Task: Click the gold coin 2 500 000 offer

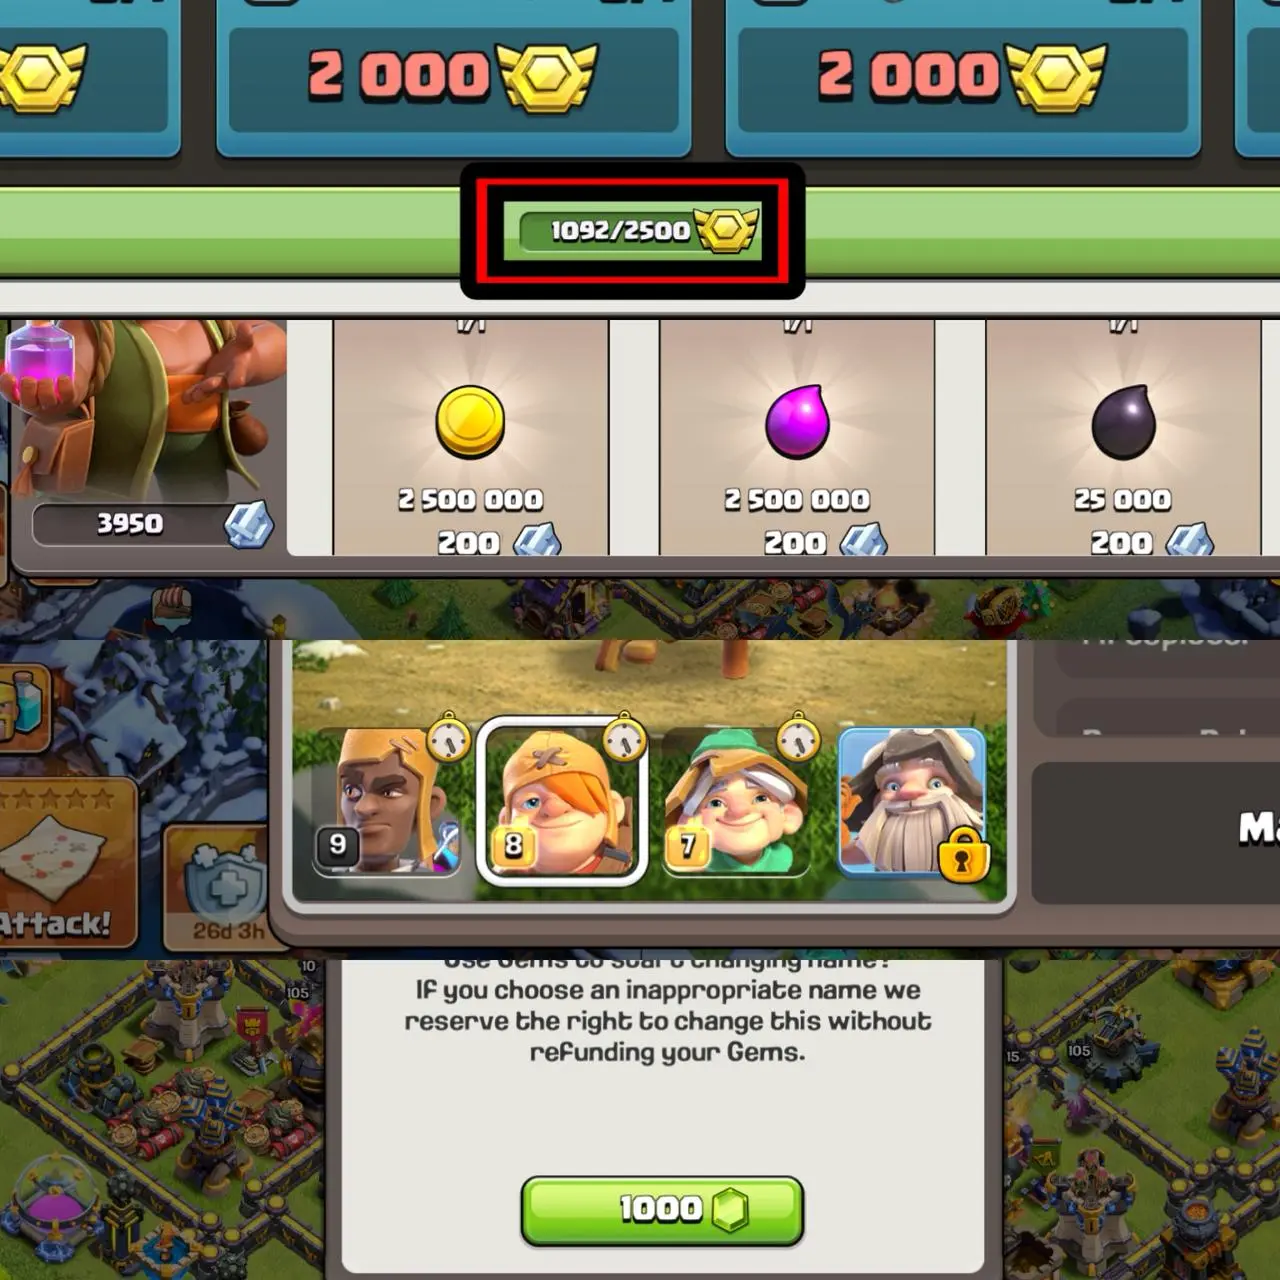Action: (471, 437)
